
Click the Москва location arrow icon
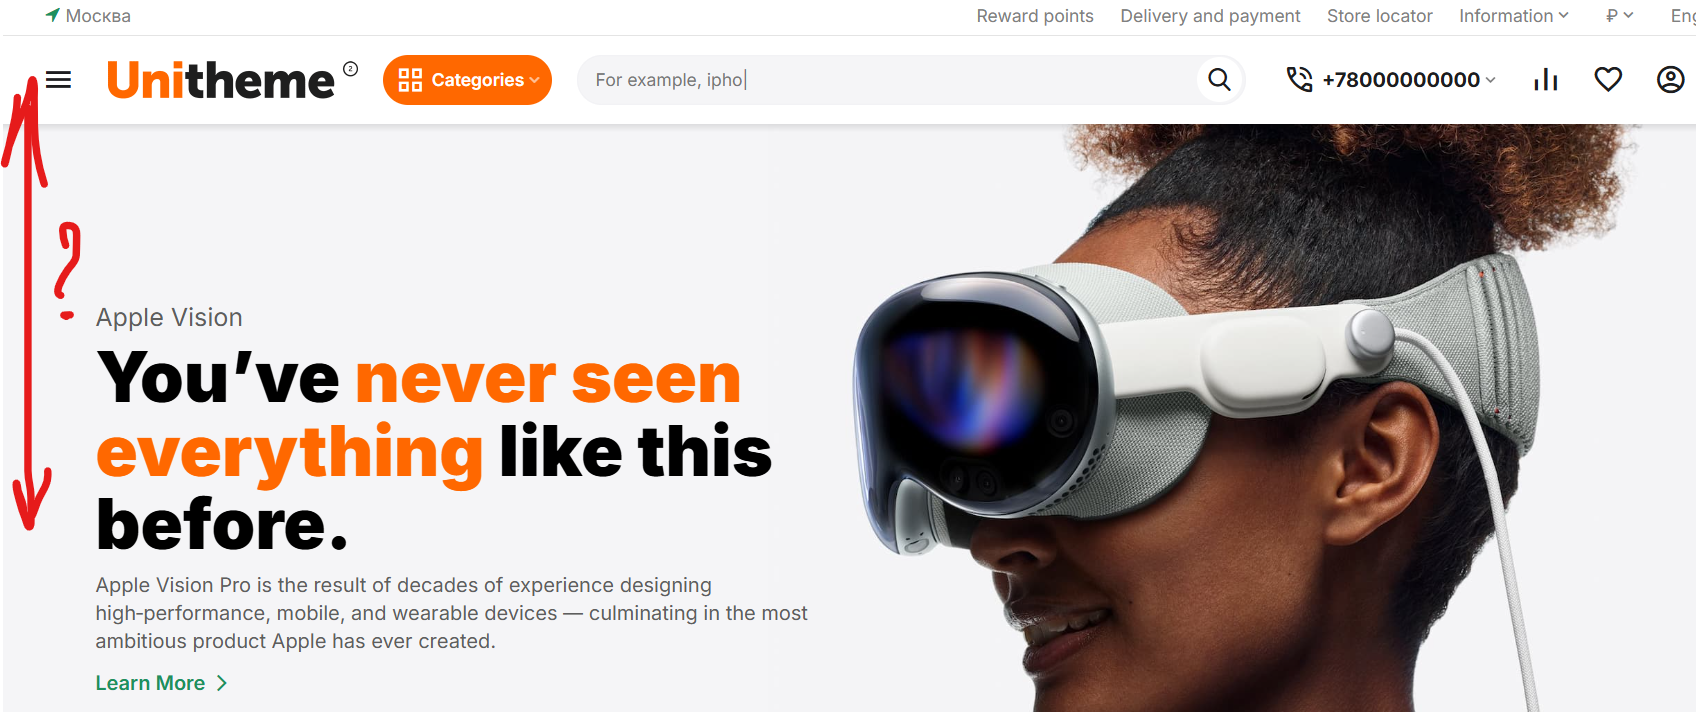point(53,15)
